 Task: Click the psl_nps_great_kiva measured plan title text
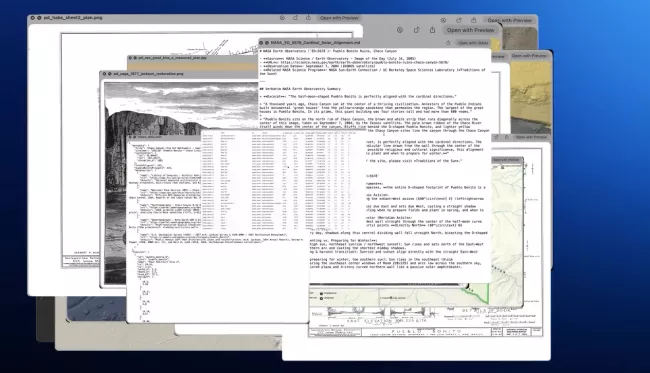(x=172, y=58)
